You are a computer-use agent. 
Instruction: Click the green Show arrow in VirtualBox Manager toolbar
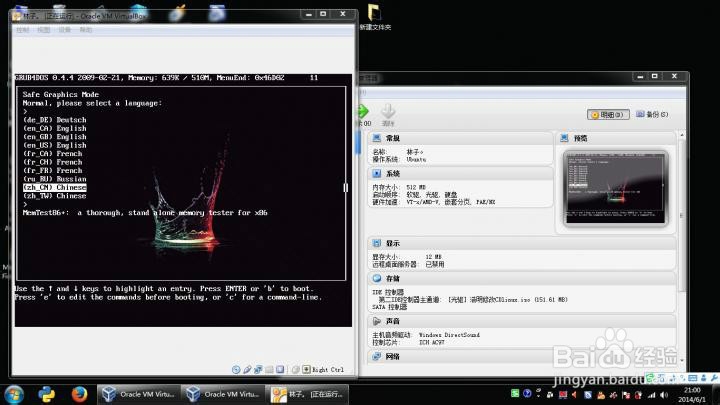click(363, 112)
